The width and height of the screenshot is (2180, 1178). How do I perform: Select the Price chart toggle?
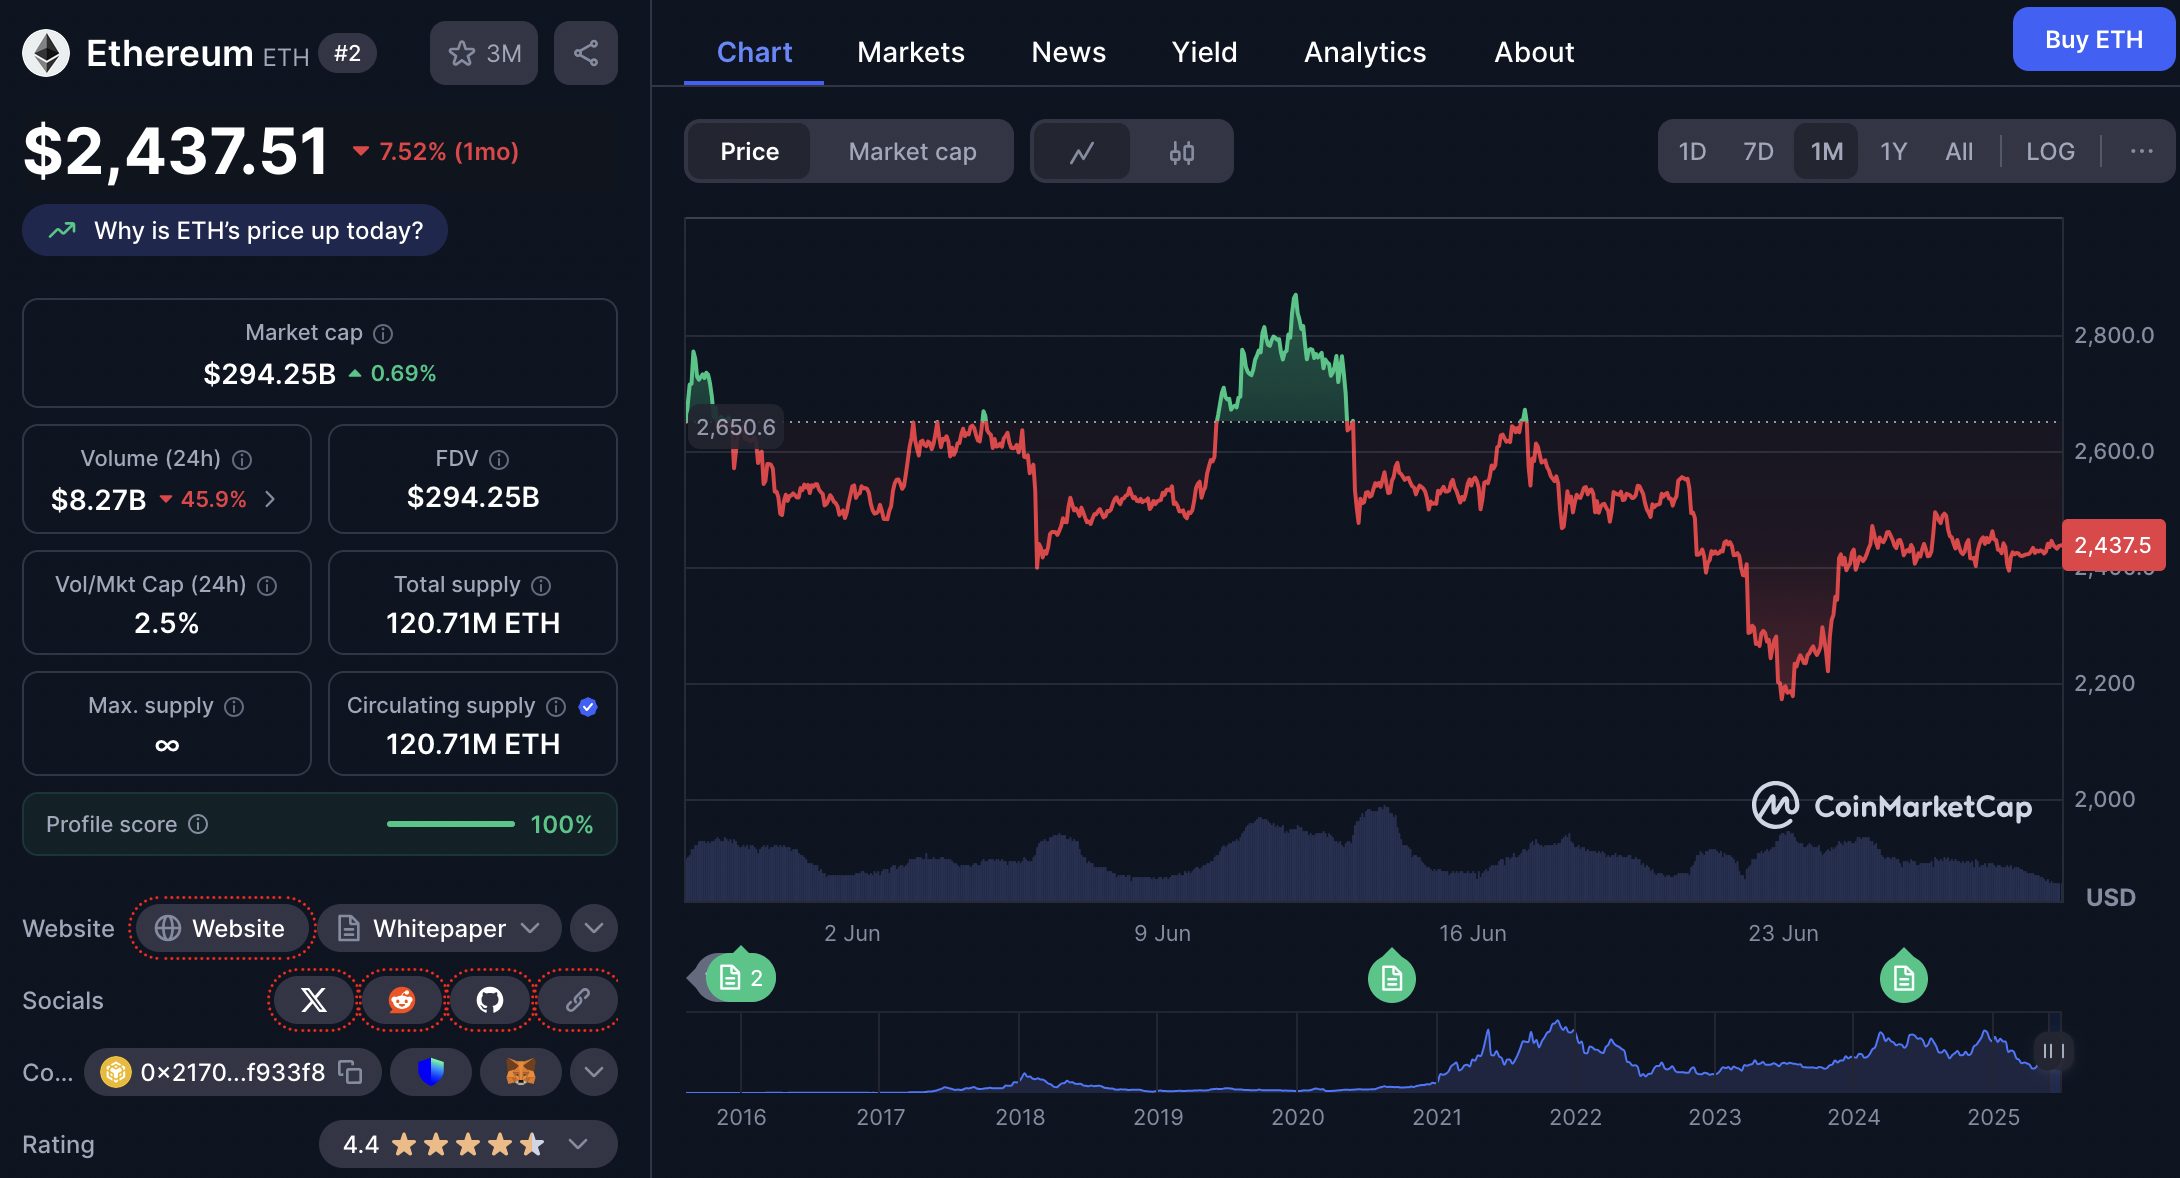pyautogui.click(x=750, y=152)
